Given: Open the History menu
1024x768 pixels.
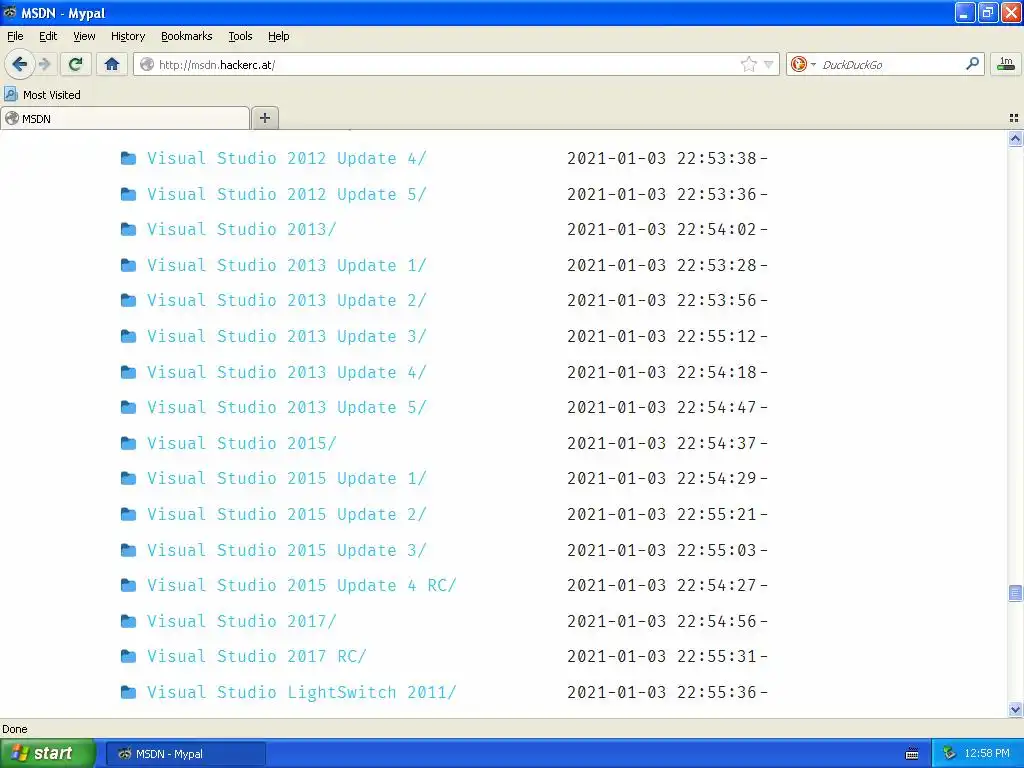Looking at the screenshot, I should (128, 36).
